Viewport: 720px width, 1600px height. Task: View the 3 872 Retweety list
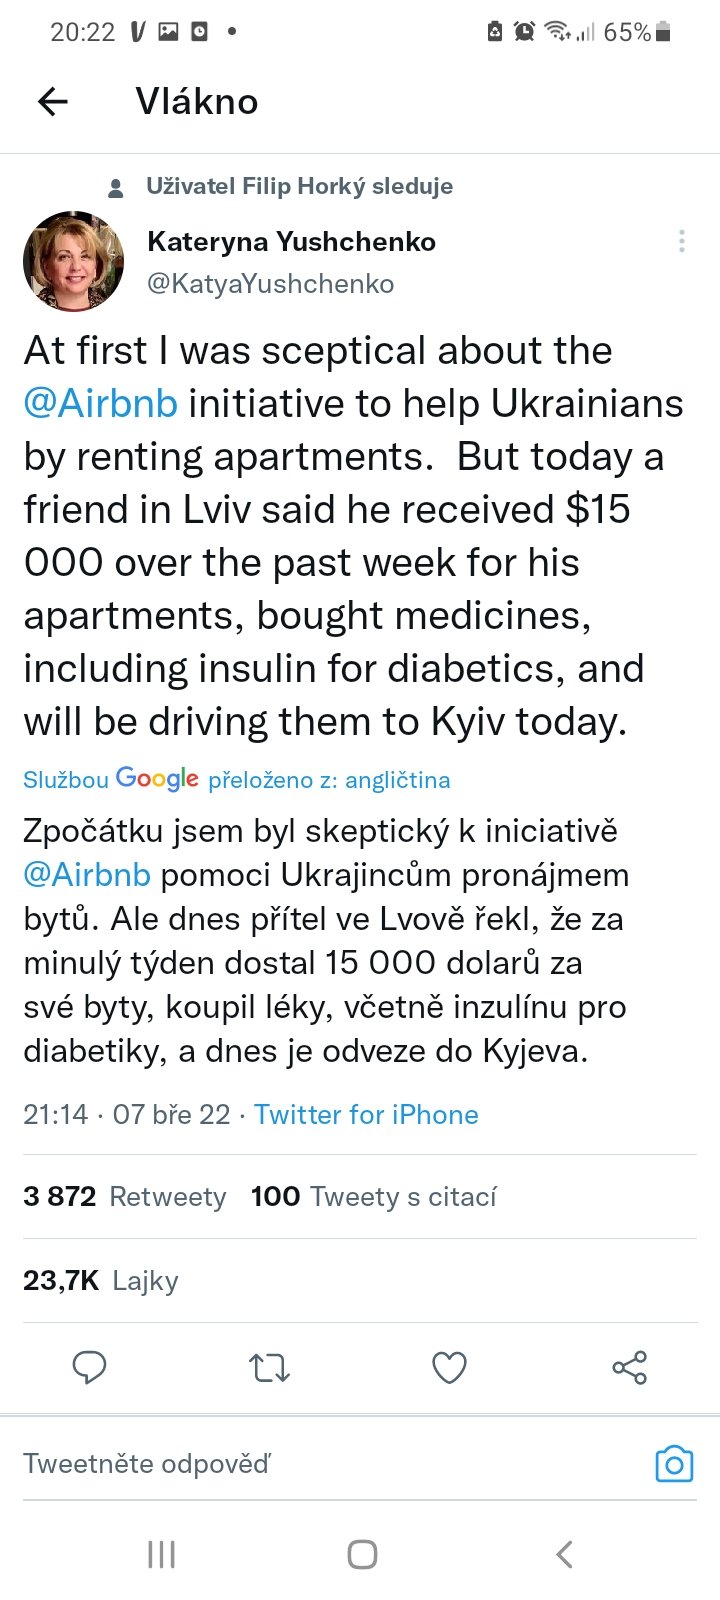click(x=125, y=1197)
